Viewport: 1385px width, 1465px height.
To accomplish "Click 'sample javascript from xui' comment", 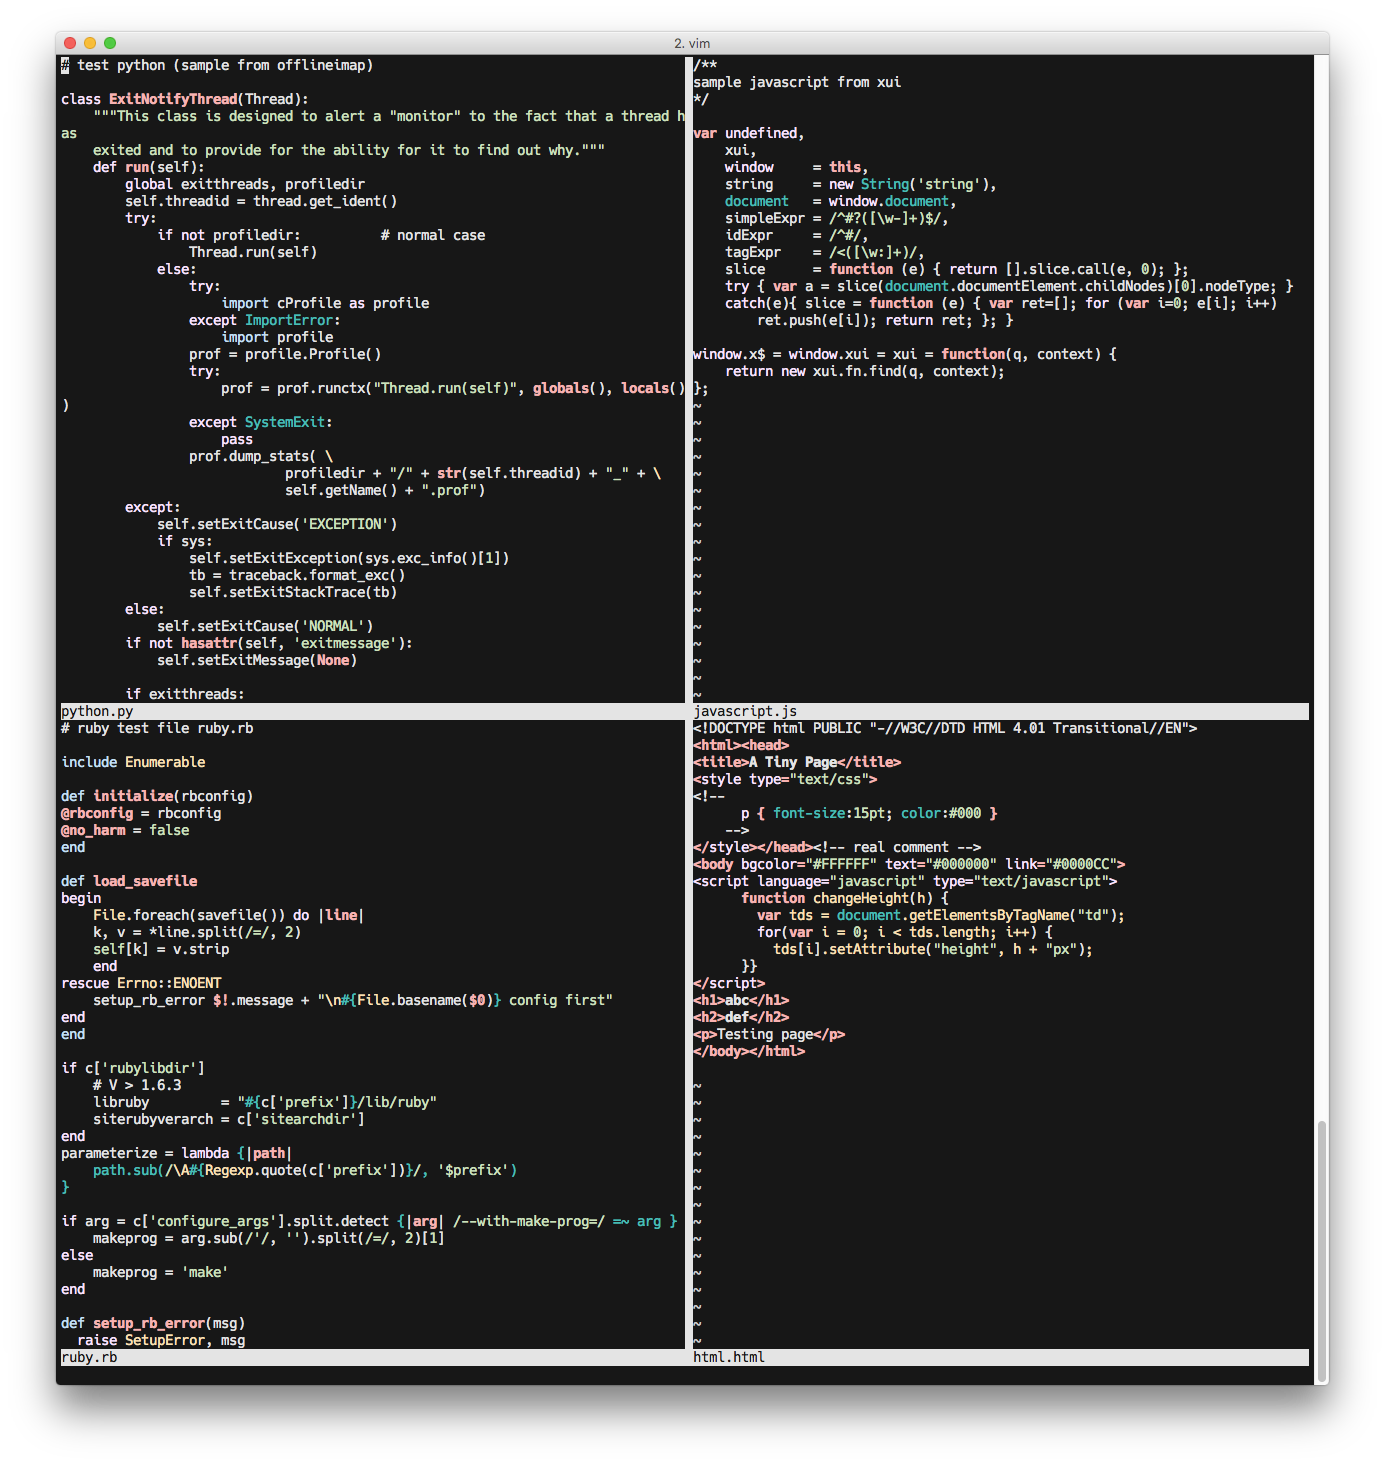I will pos(797,82).
